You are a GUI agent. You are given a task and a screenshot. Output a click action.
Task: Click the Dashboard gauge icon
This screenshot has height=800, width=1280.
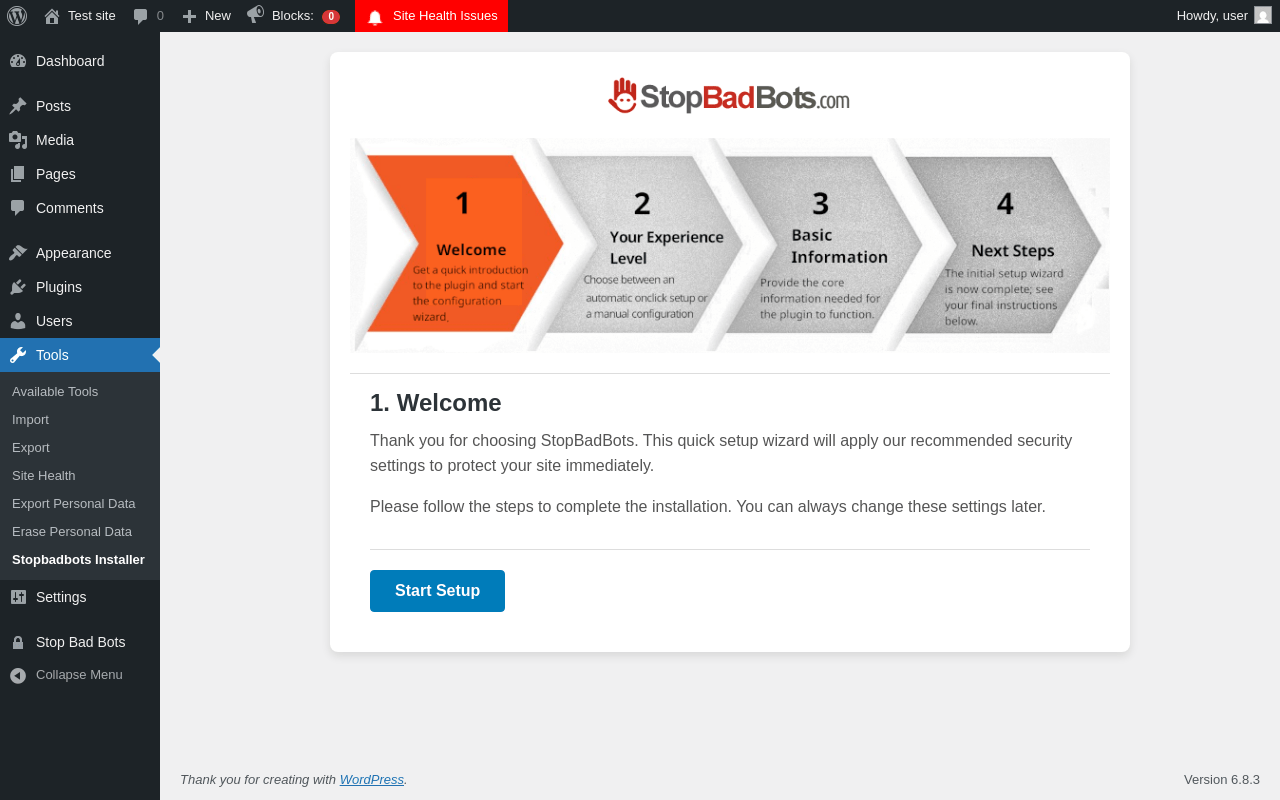click(x=18, y=61)
